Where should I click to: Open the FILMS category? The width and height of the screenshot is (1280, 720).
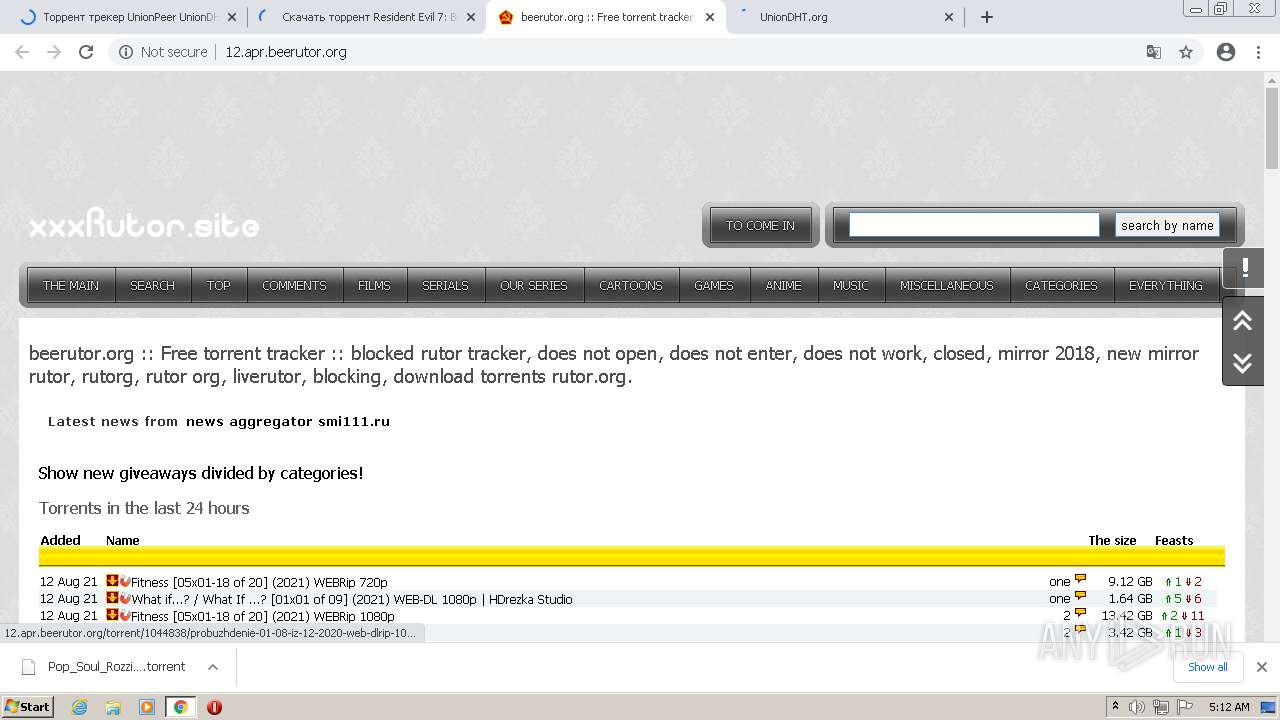point(374,285)
